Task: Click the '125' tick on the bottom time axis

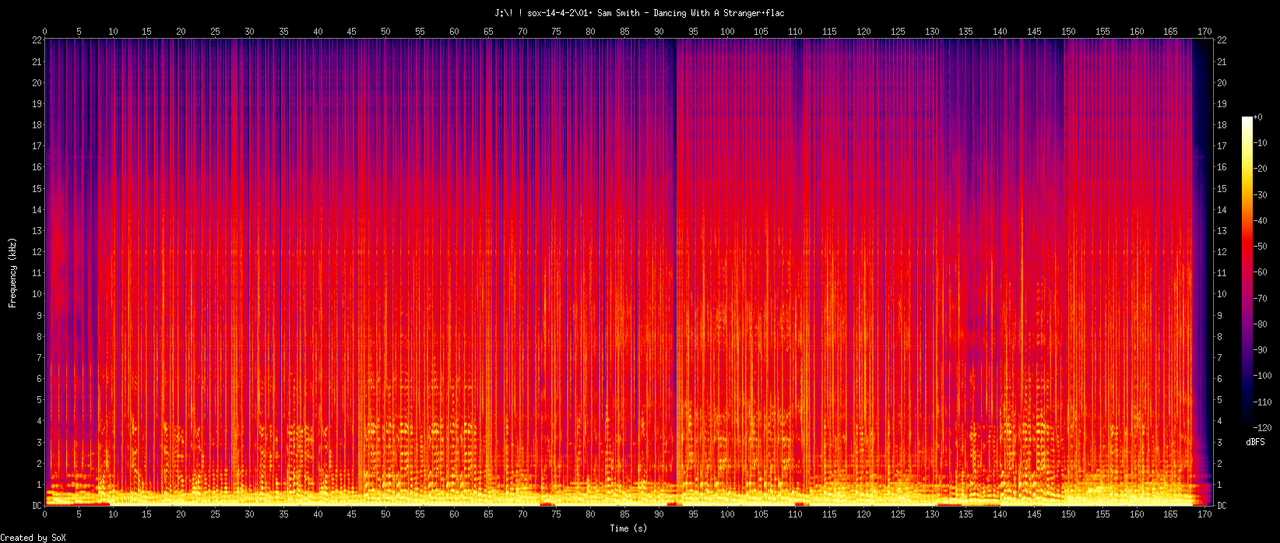Action: click(x=898, y=516)
